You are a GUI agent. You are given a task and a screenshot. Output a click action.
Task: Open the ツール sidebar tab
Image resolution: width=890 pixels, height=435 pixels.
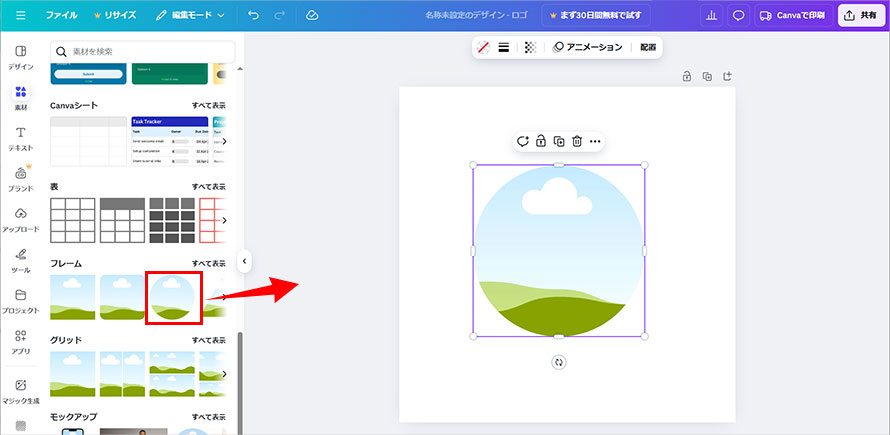click(20, 261)
